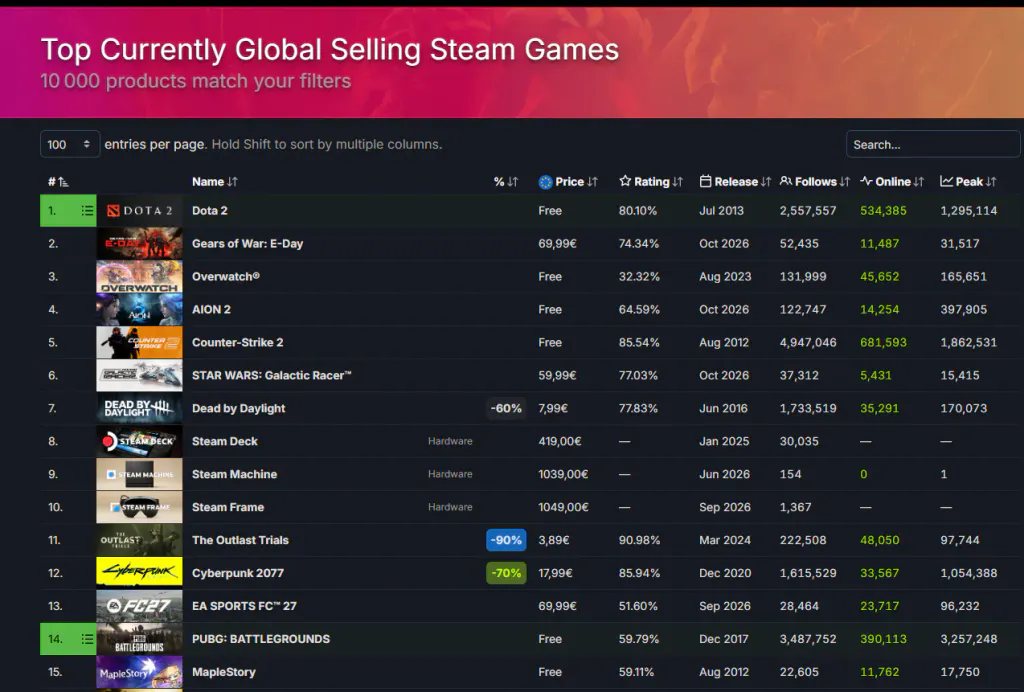Viewport: 1024px width, 692px height.
Task: Click The Outlast Trials thumbnail
Action: [x=139, y=540]
